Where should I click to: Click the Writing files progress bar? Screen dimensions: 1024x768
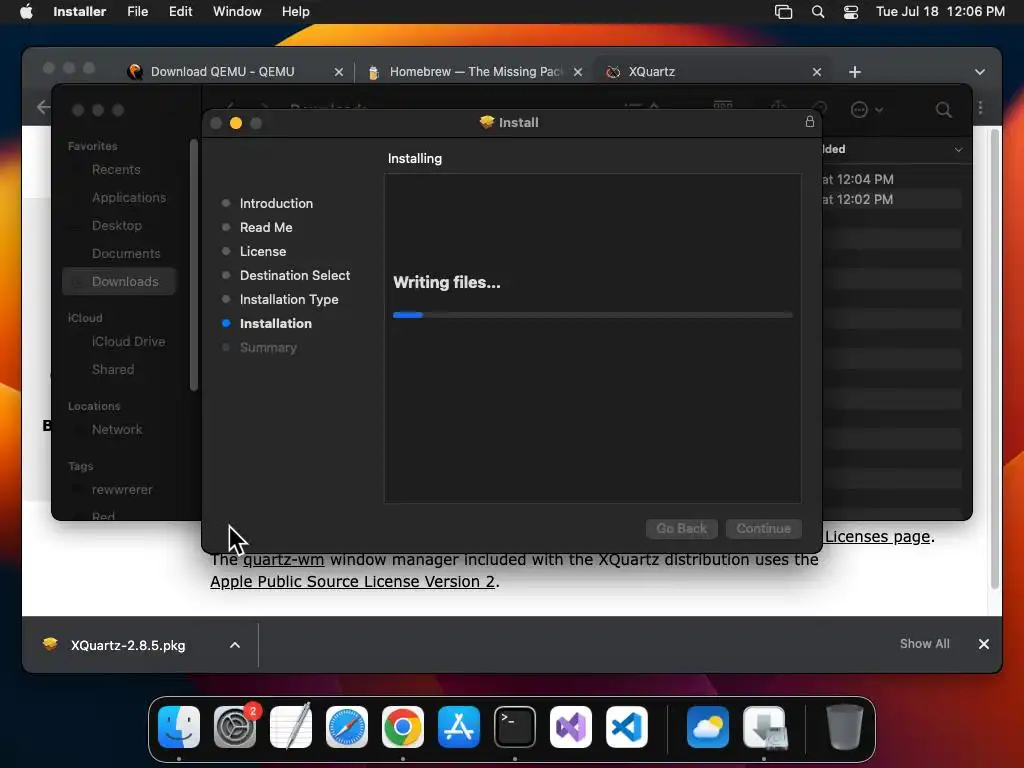click(x=592, y=315)
